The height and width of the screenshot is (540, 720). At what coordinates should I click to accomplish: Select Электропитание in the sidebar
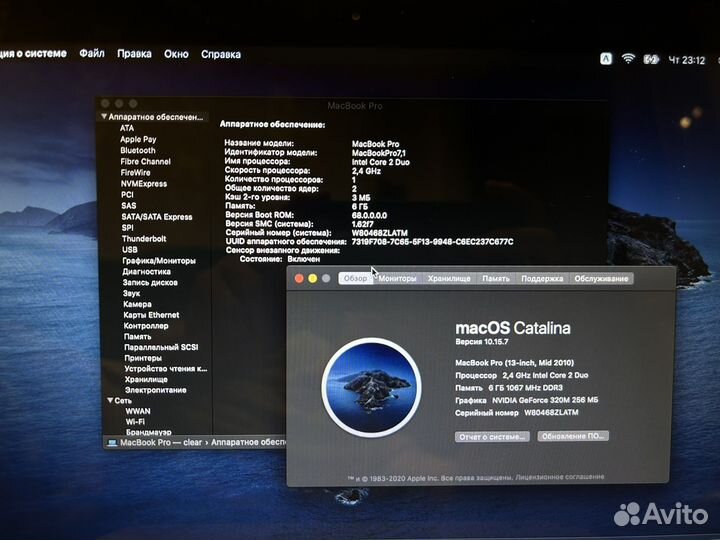pyautogui.click(x=156, y=390)
